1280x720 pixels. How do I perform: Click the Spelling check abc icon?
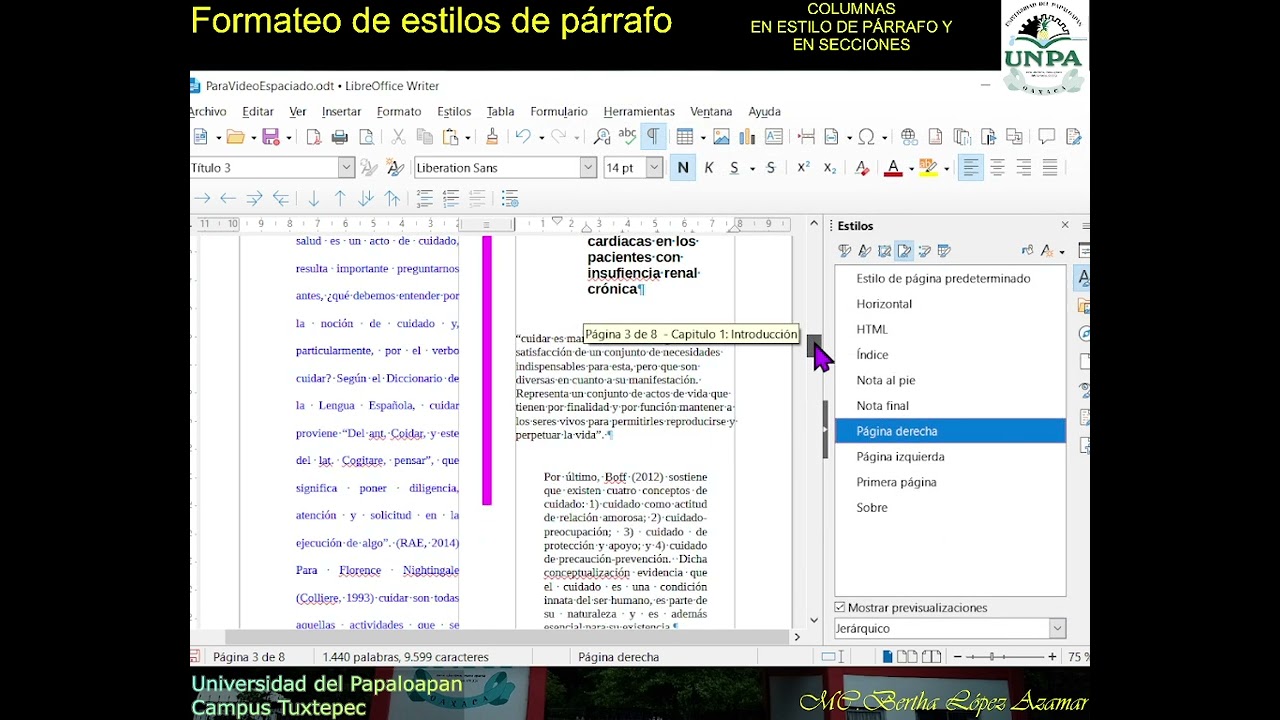point(627,137)
